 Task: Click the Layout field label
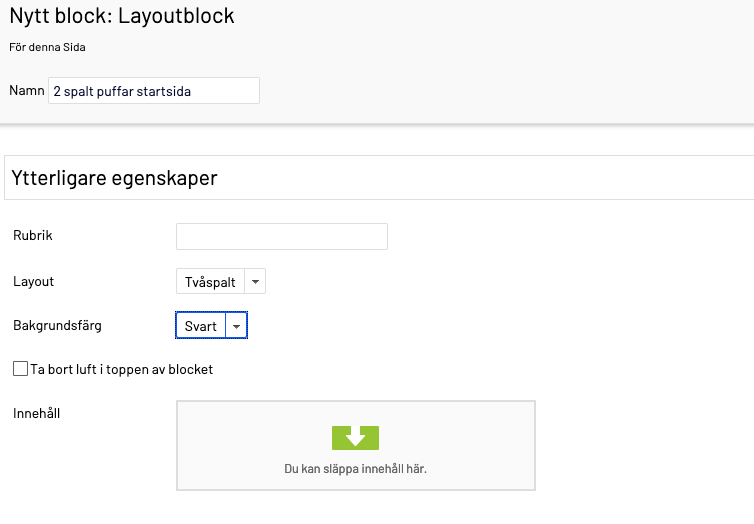click(33, 281)
